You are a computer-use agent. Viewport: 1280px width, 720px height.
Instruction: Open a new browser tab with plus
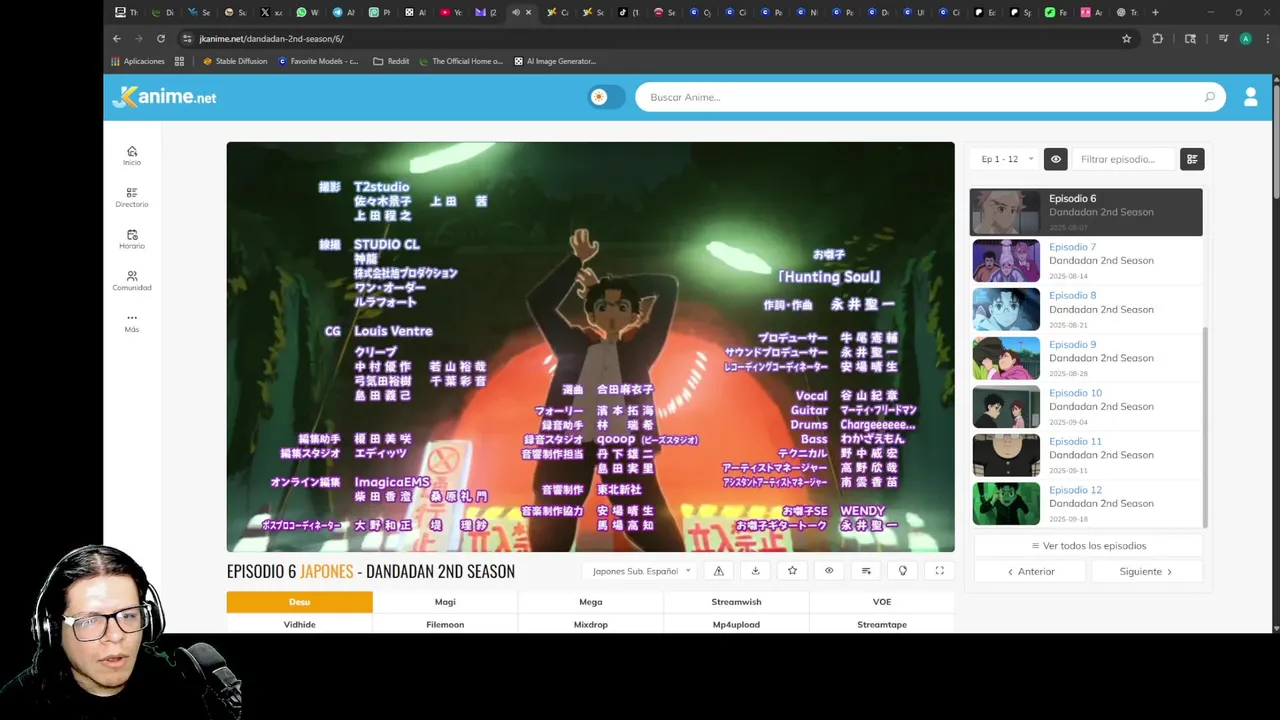(1155, 13)
